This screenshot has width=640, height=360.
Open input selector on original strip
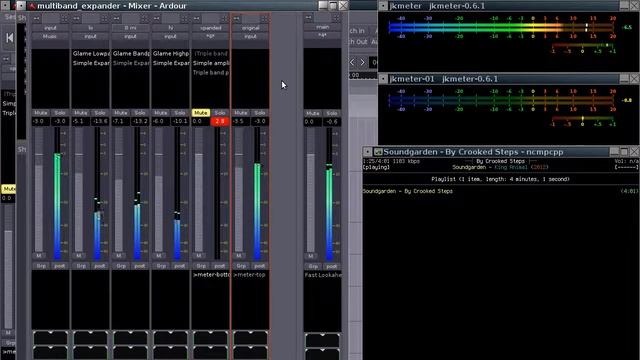[x=250, y=36]
